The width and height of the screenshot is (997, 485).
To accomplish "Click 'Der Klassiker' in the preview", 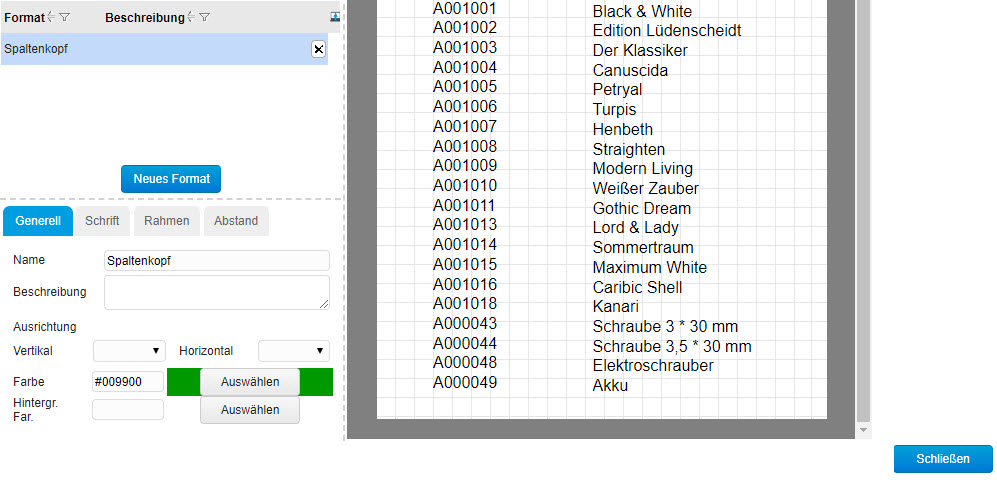I will pos(640,50).
